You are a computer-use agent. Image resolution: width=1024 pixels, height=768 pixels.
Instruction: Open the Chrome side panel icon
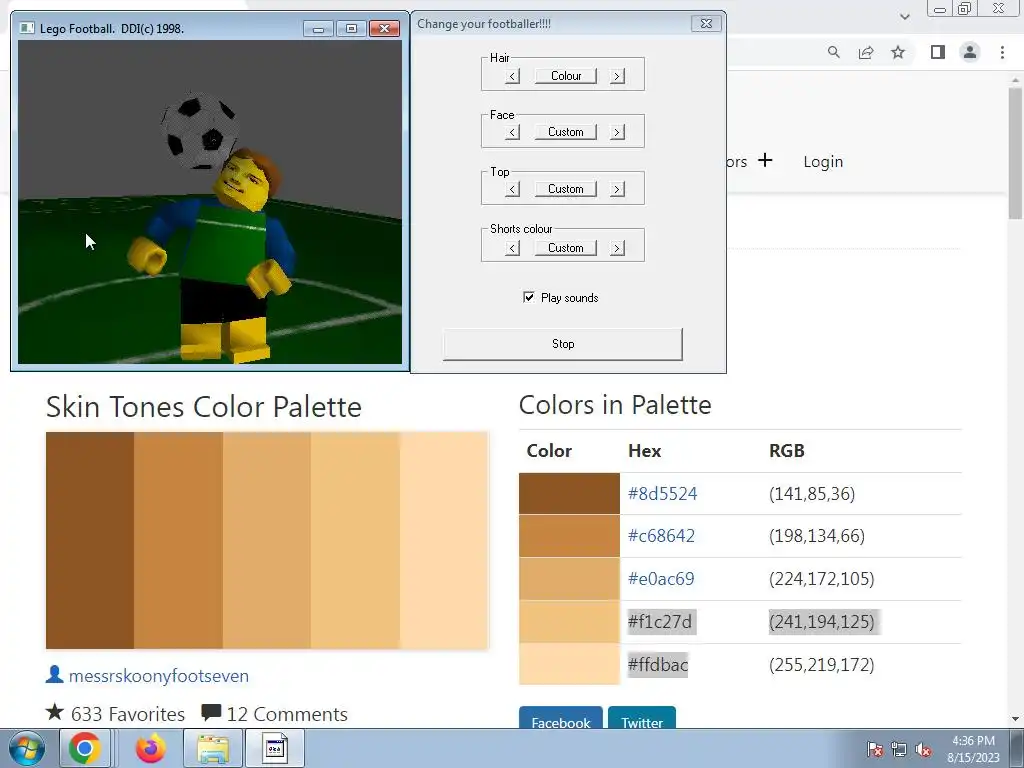click(938, 52)
